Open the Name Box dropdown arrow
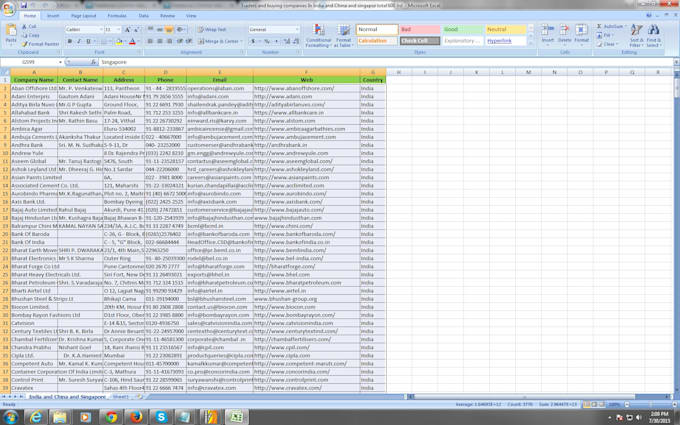The width and height of the screenshot is (680, 425). click(x=69, y=62)
